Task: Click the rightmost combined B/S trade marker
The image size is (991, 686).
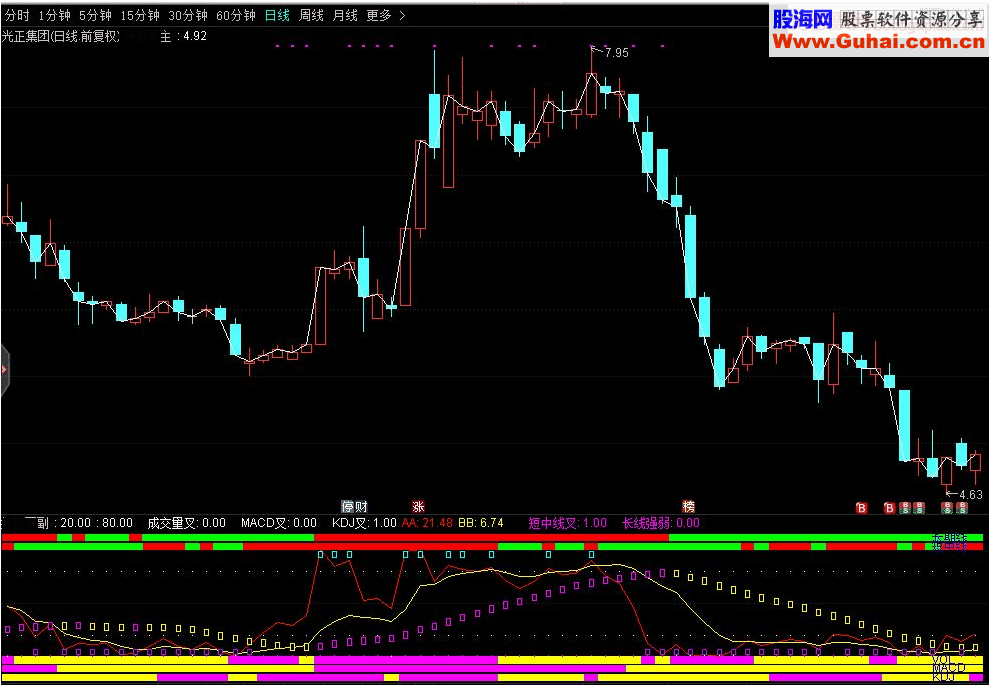Action: coord(962,507)
